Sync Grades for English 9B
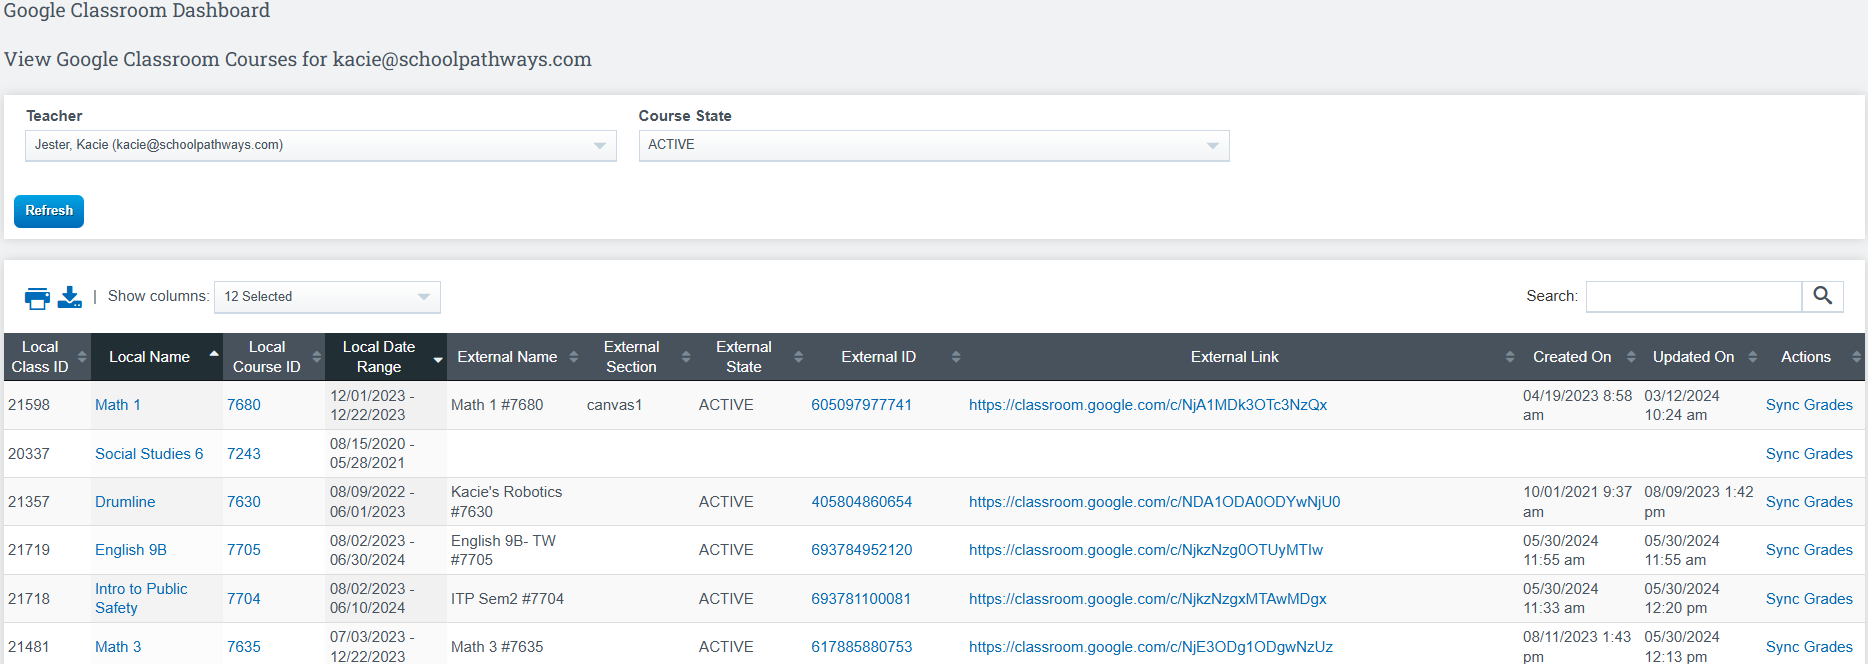The image size is (1868, 664). tap(1809, 550)
